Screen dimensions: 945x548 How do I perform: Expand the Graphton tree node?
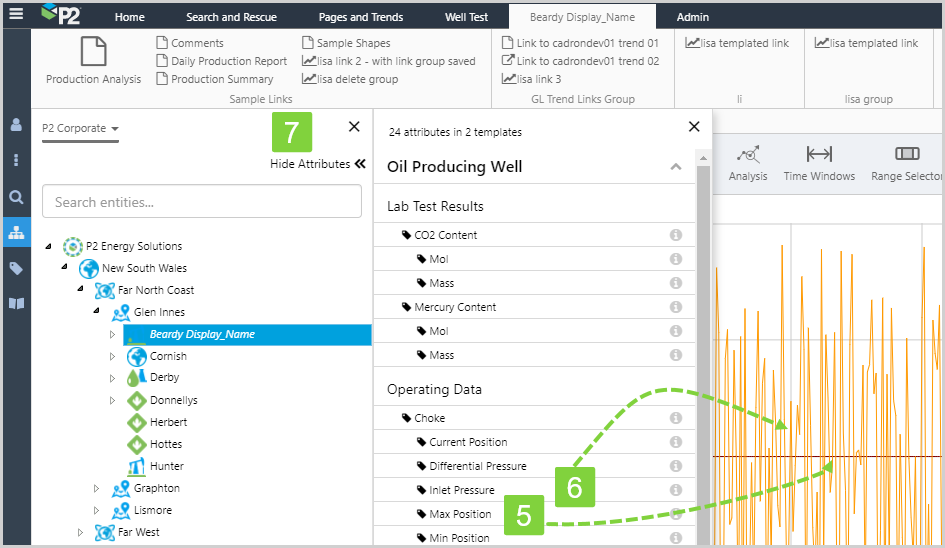coord(97,488)
